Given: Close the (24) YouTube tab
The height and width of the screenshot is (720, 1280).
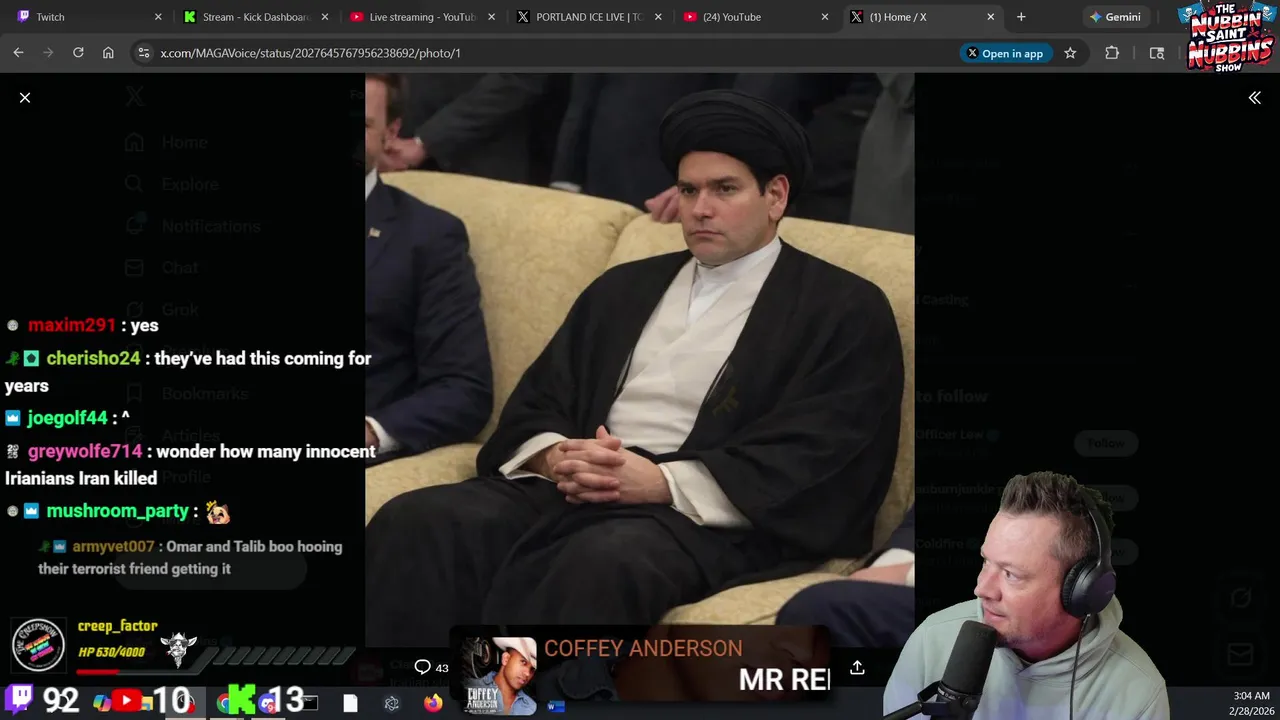Looking at the screenshot, I should click(825, 17).
